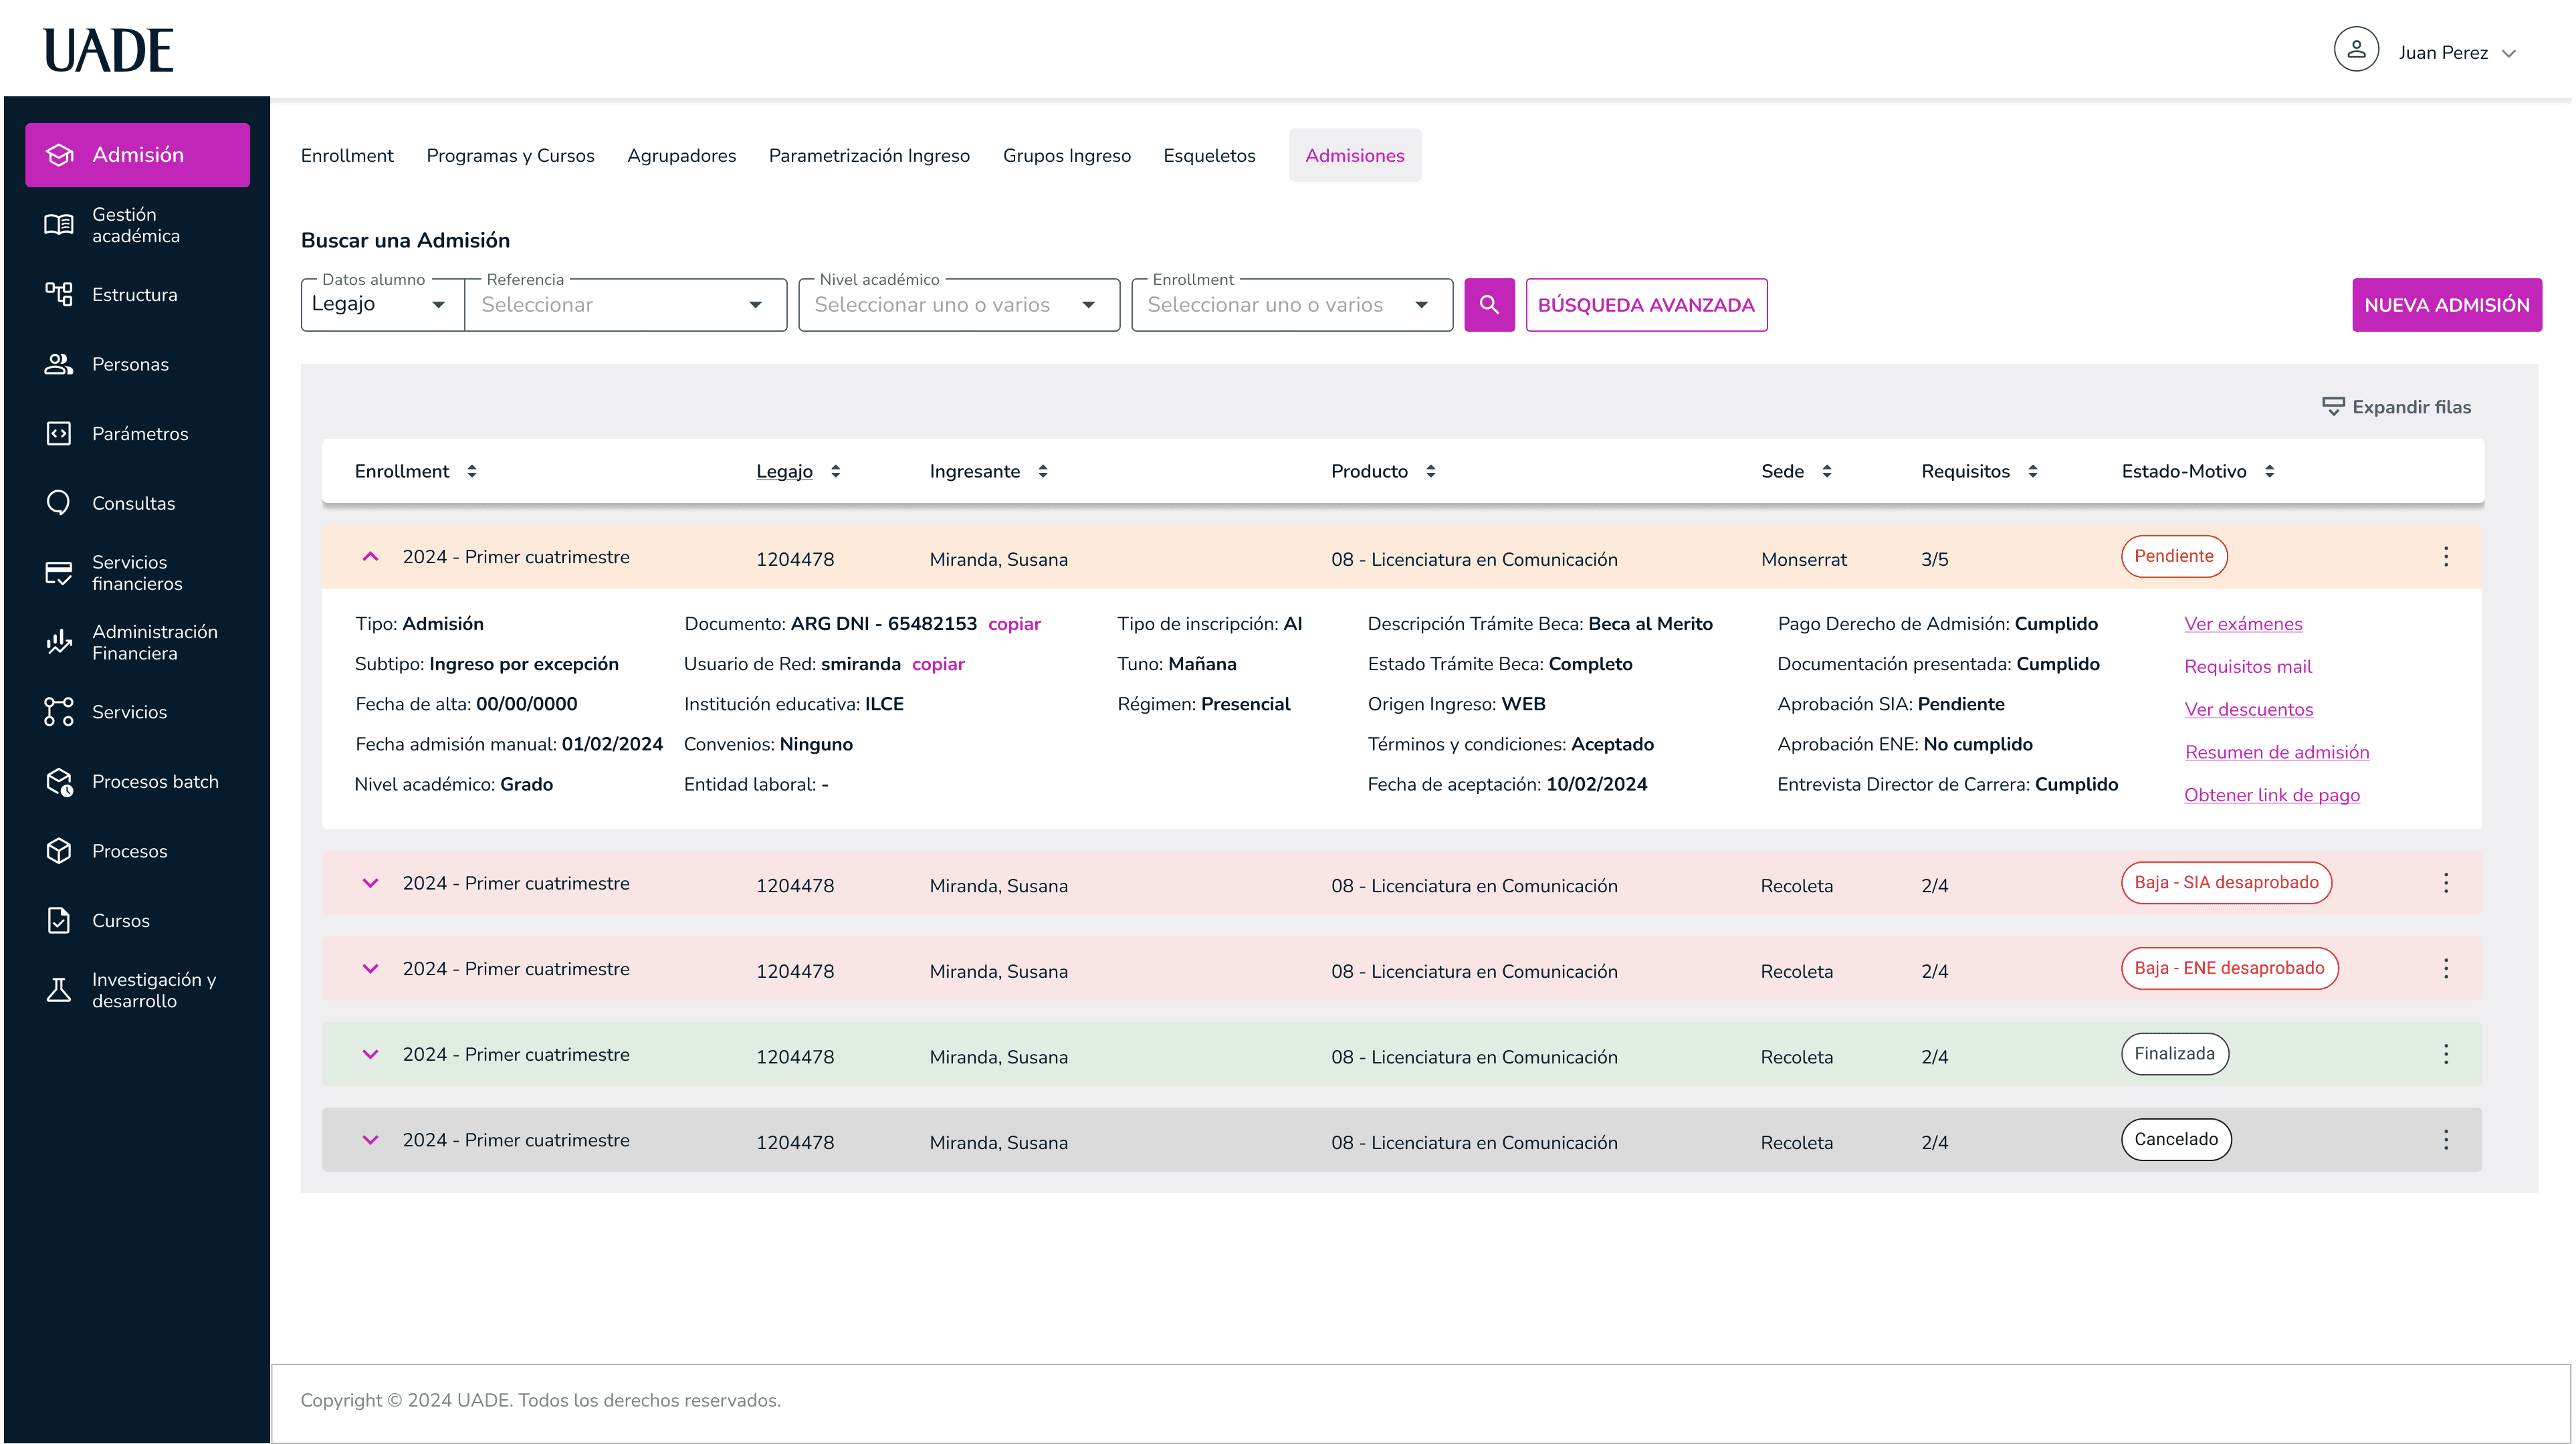Screen dimensions: 2576x1444
Task: Click copiar next to the DNI document number
Action: click(x=1014, y=624)
